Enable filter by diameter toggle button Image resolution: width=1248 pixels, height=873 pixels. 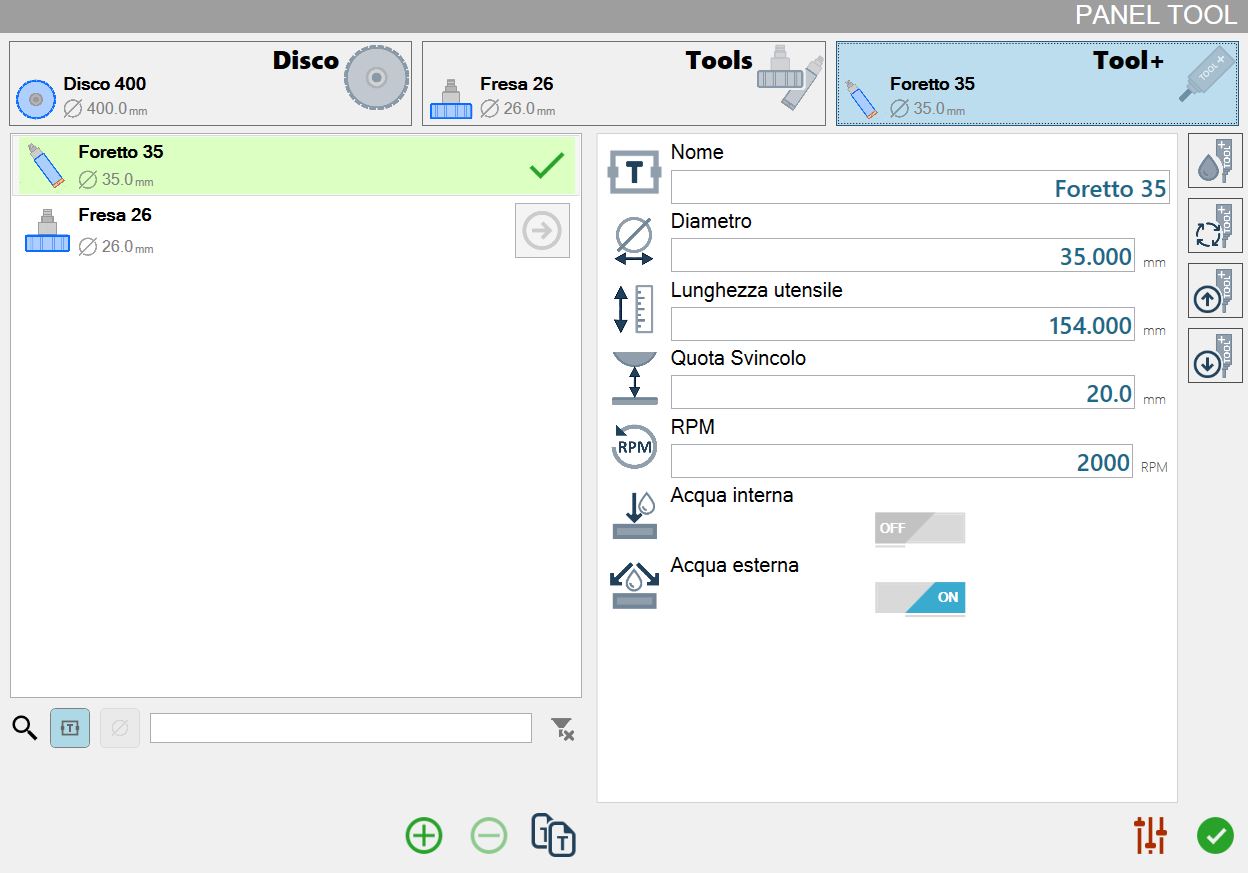[x=120, y=728]
